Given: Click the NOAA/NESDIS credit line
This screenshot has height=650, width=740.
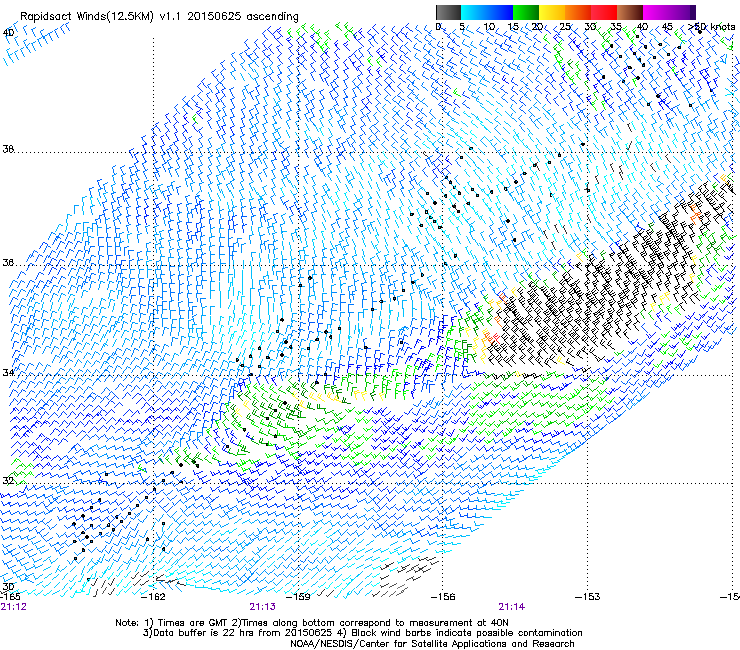Looking at the screenshot, I should [432, 644].
